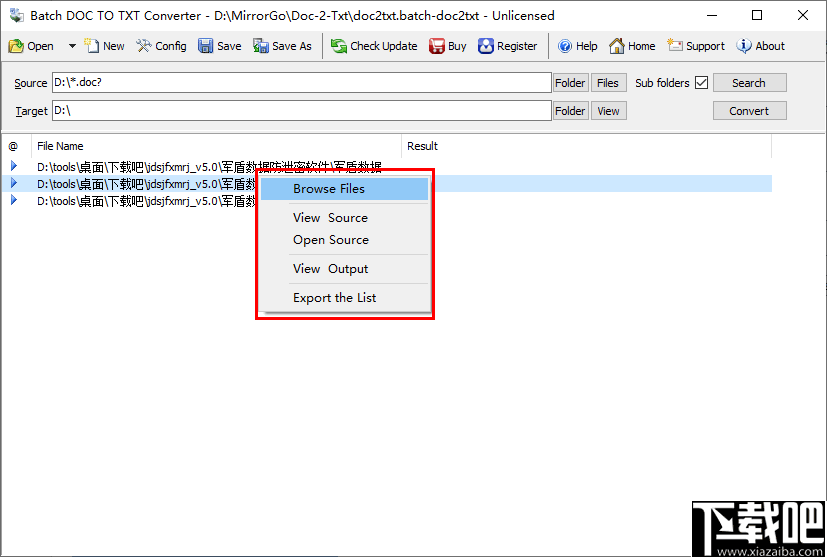
Task: Click Check Update
Action: [374, 46]
